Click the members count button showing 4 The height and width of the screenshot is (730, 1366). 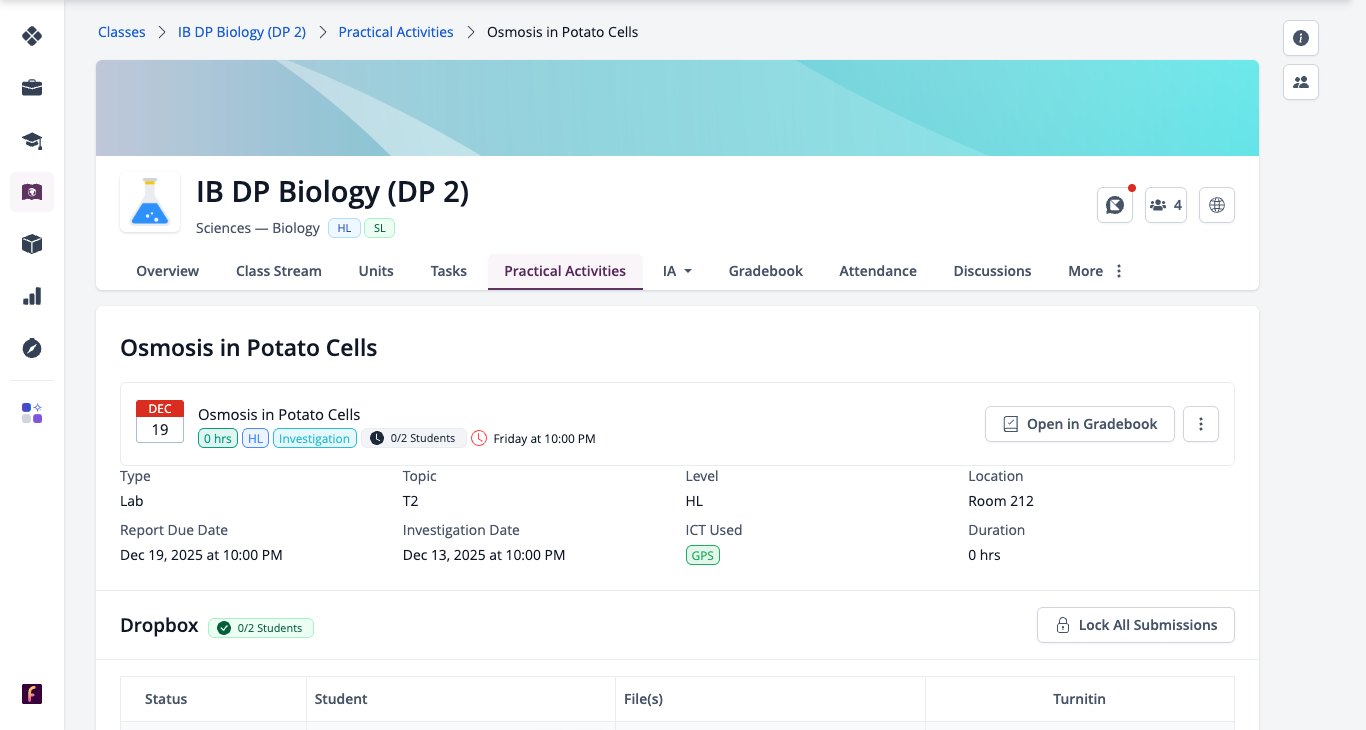pos(1166,205)
